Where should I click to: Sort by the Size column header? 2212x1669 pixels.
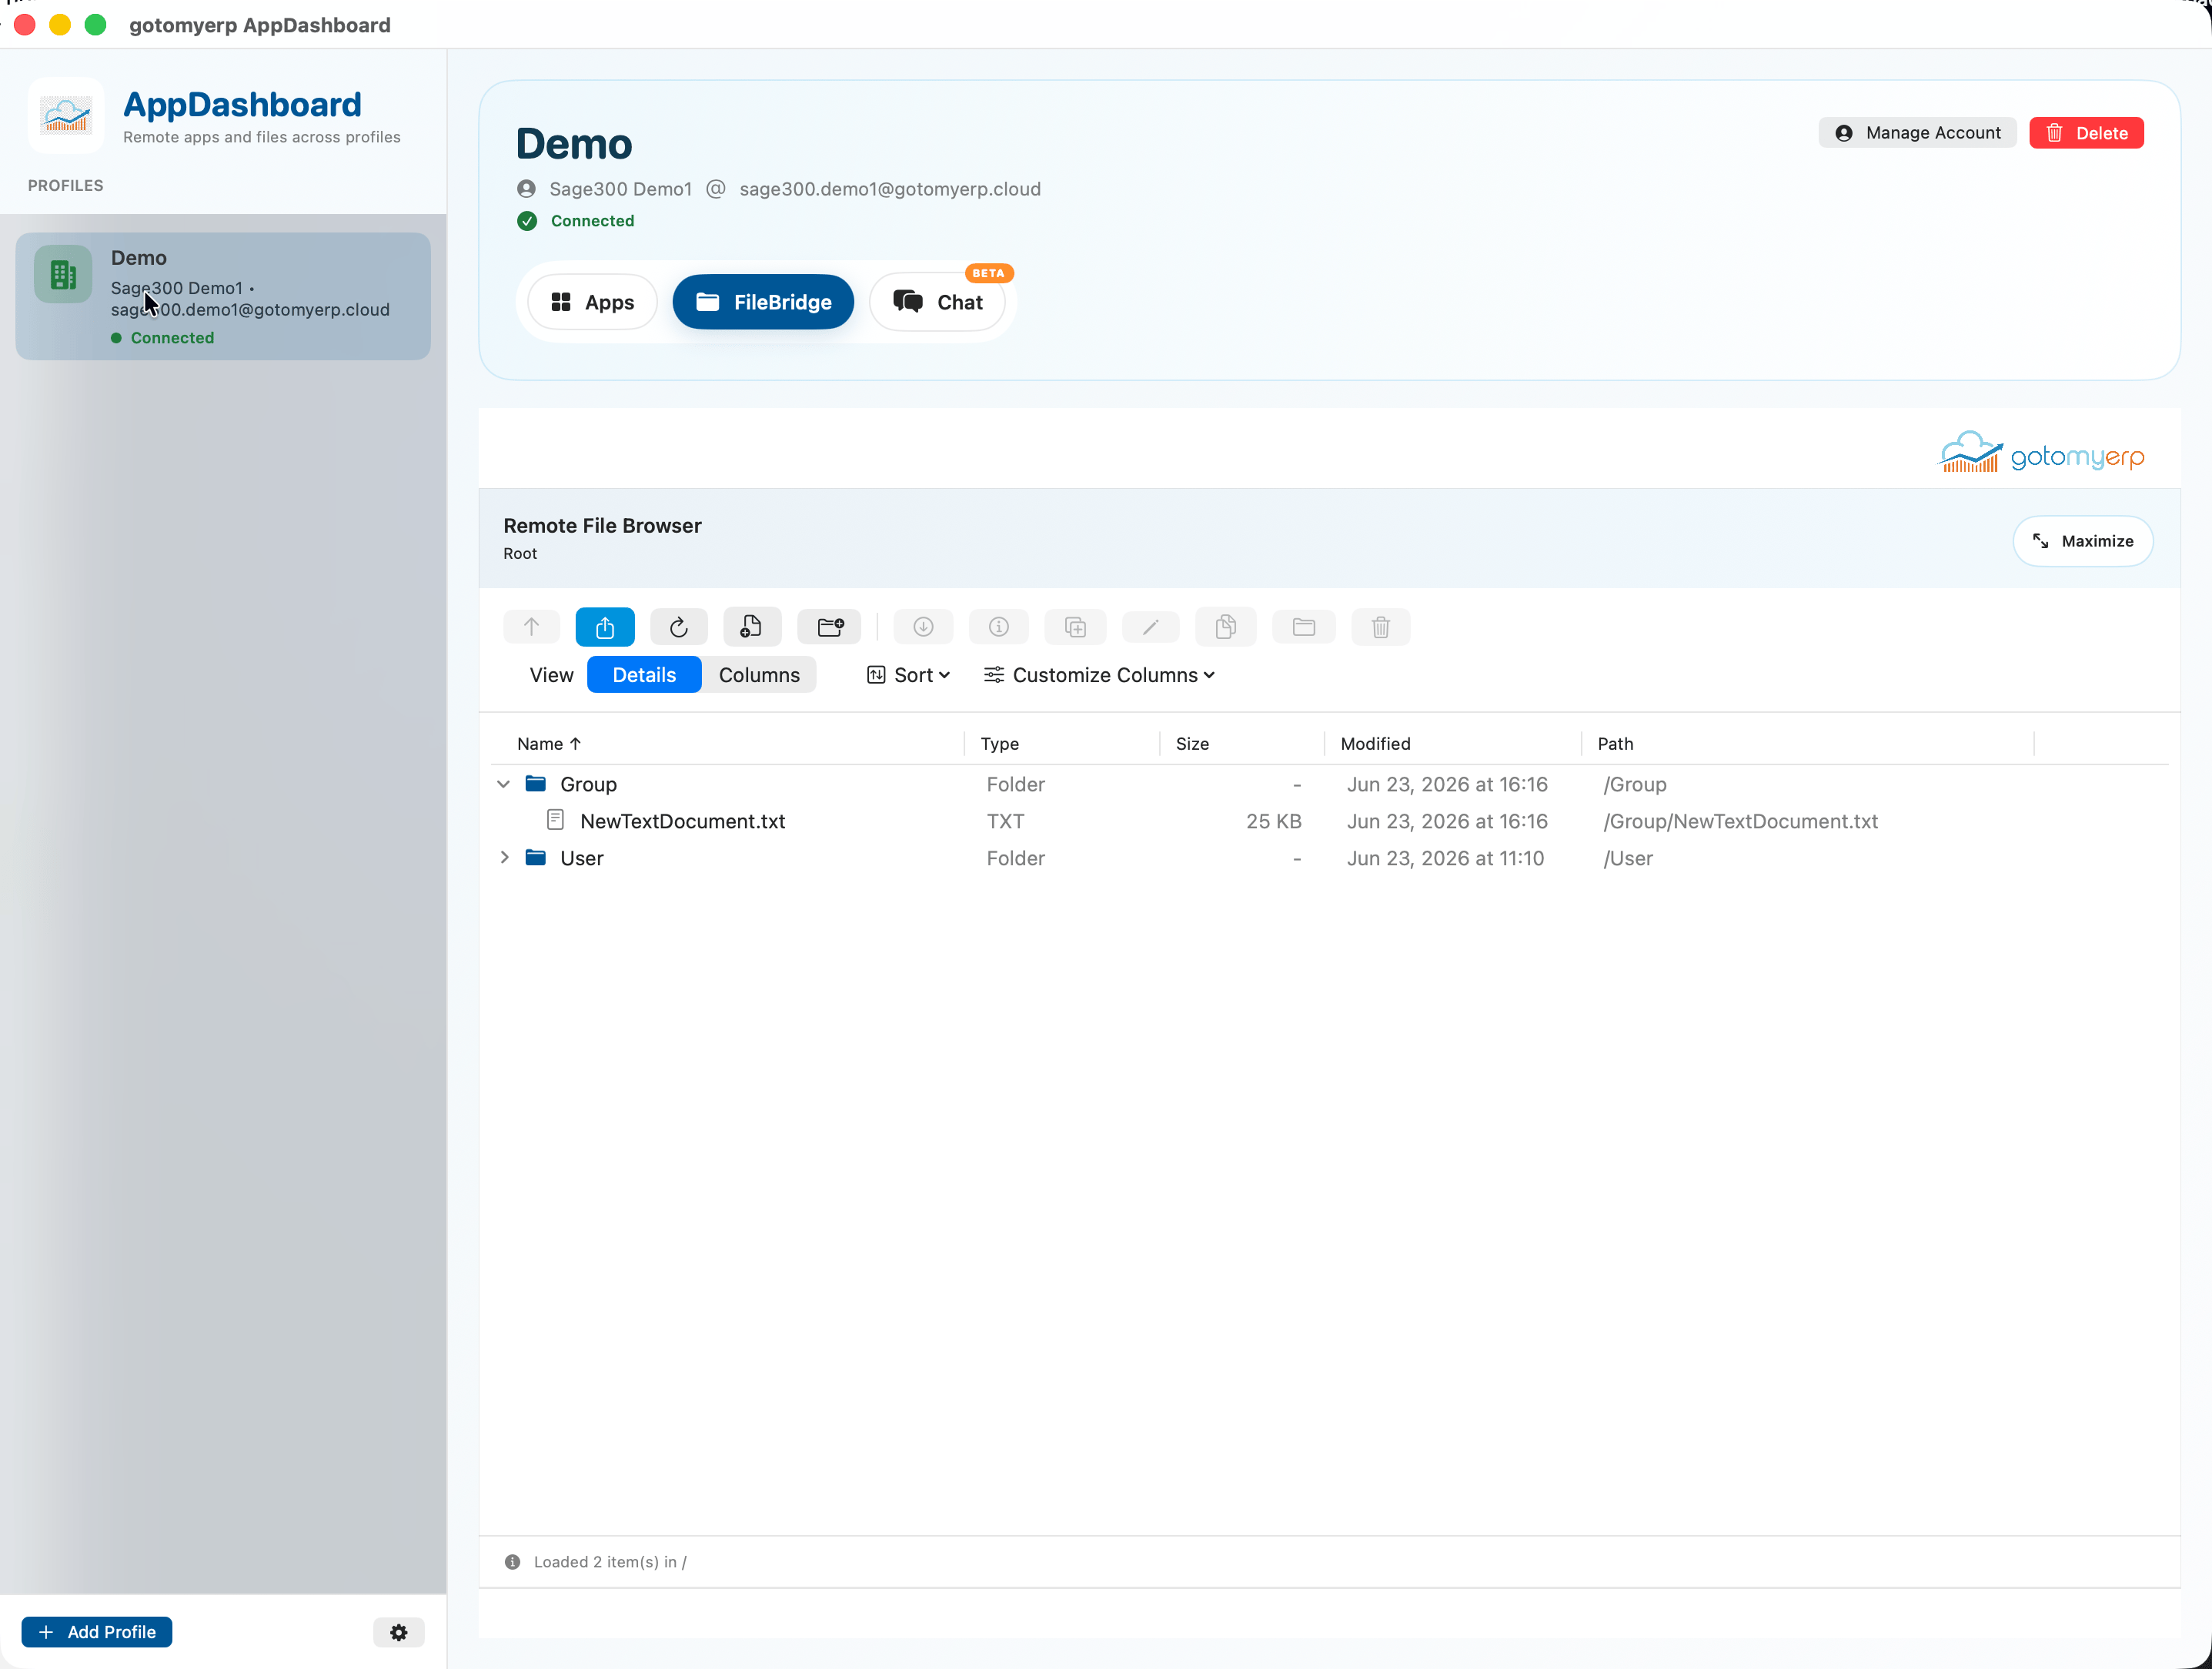pyautogui.click(x=1192, y=743)
